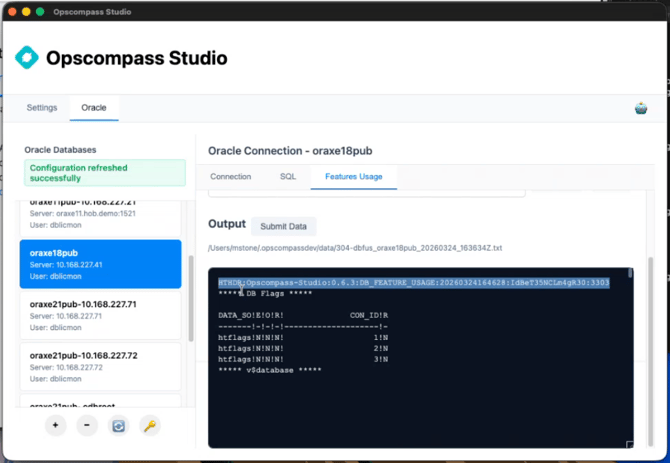Click the avatar icon at top right
This screenshot has height=463, width=670.
tap(641, 108)
